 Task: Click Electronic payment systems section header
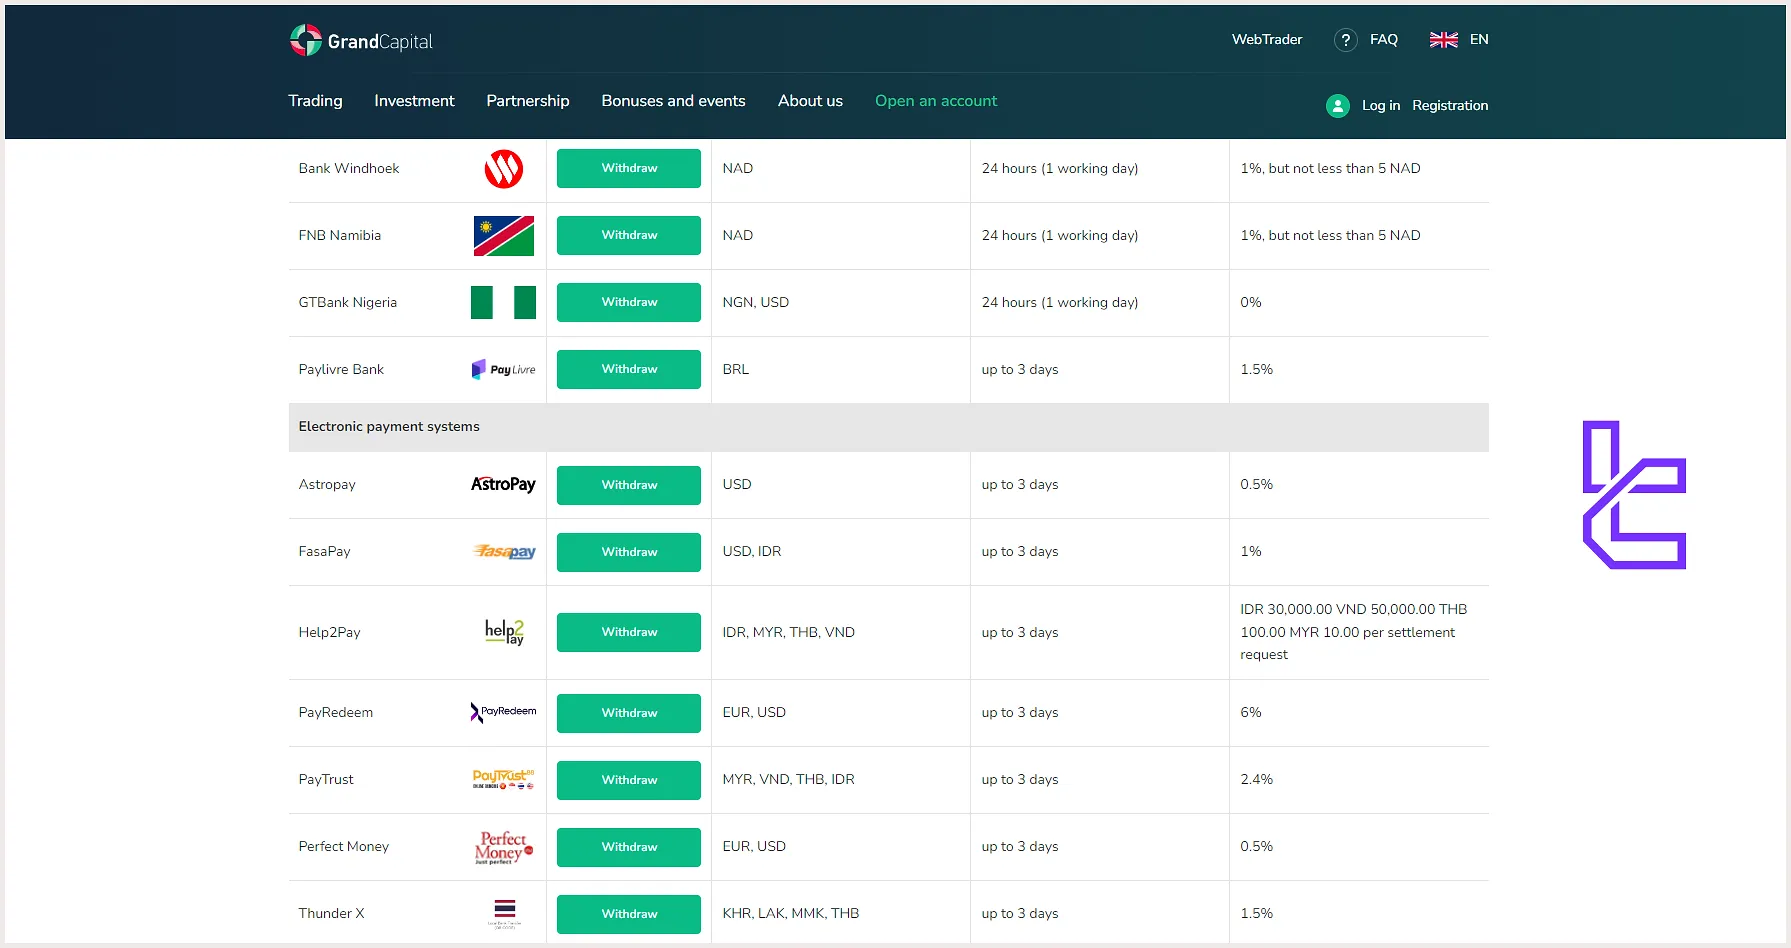point(888,427)
